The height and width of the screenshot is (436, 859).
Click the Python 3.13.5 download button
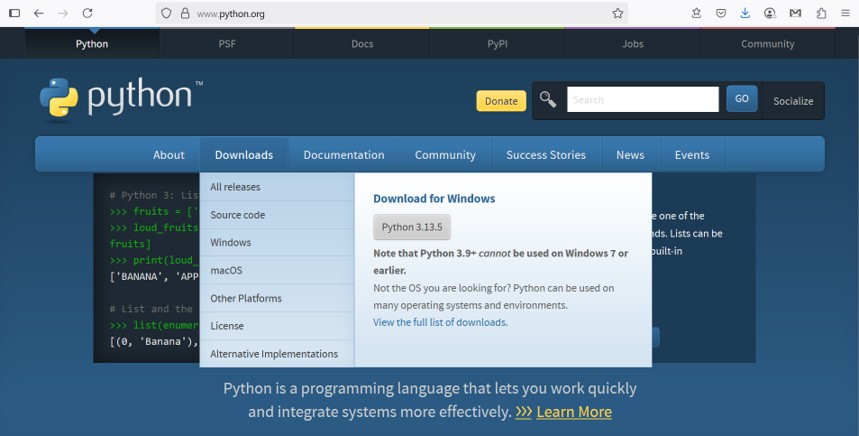(412, 227)
